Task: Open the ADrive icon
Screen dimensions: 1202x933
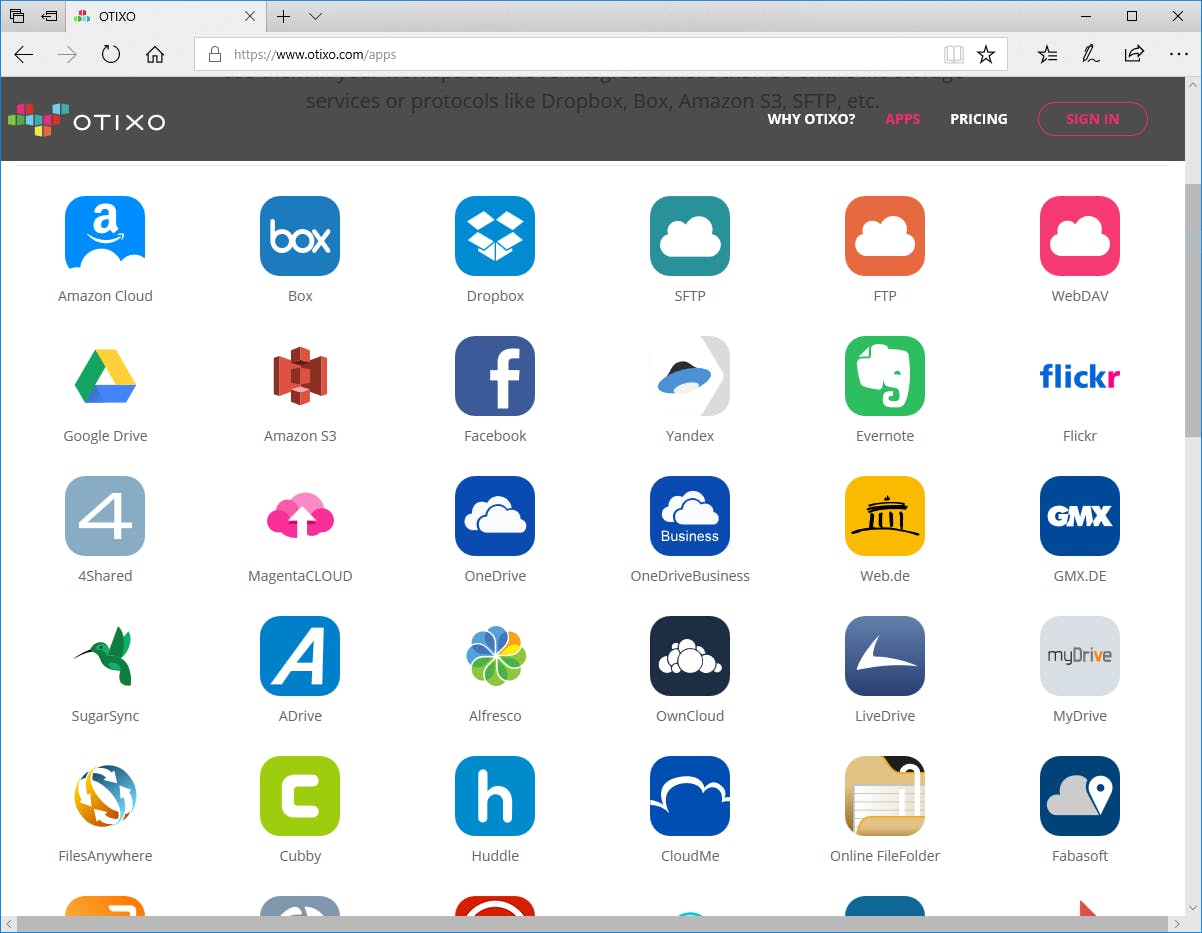Action: pos(300,656)
